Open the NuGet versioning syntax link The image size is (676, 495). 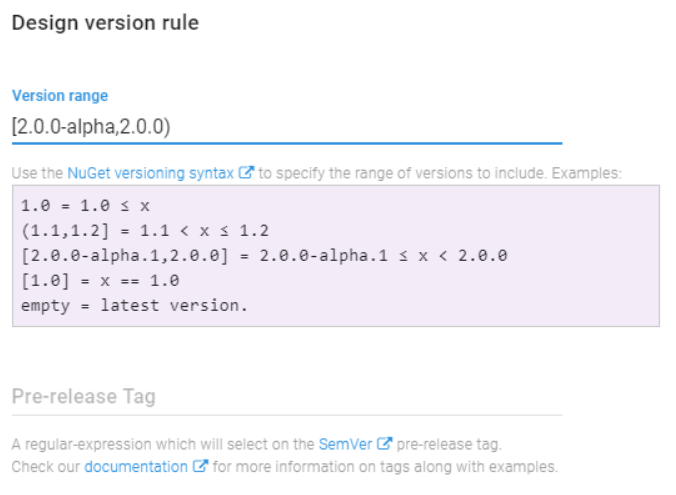(x=150, y=173)
